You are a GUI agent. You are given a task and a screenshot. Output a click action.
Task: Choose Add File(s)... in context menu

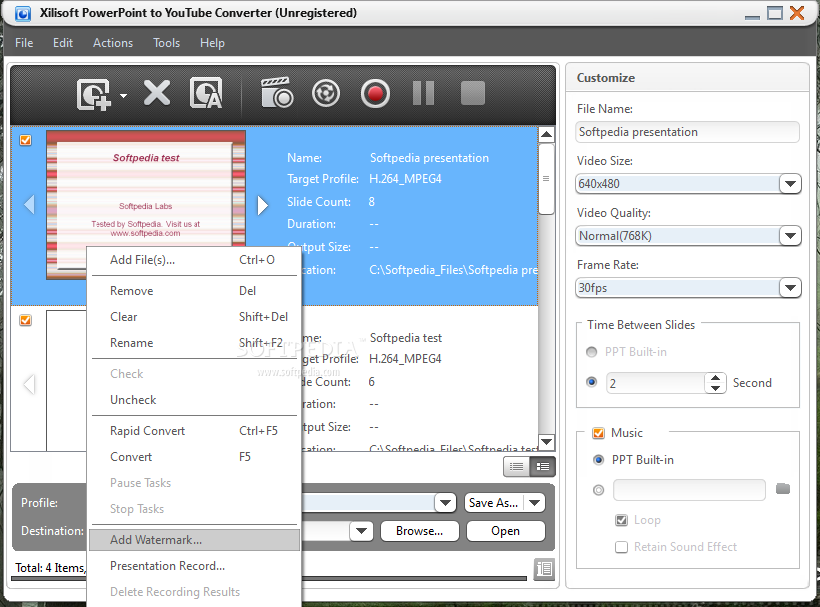(x=195, y=260)
